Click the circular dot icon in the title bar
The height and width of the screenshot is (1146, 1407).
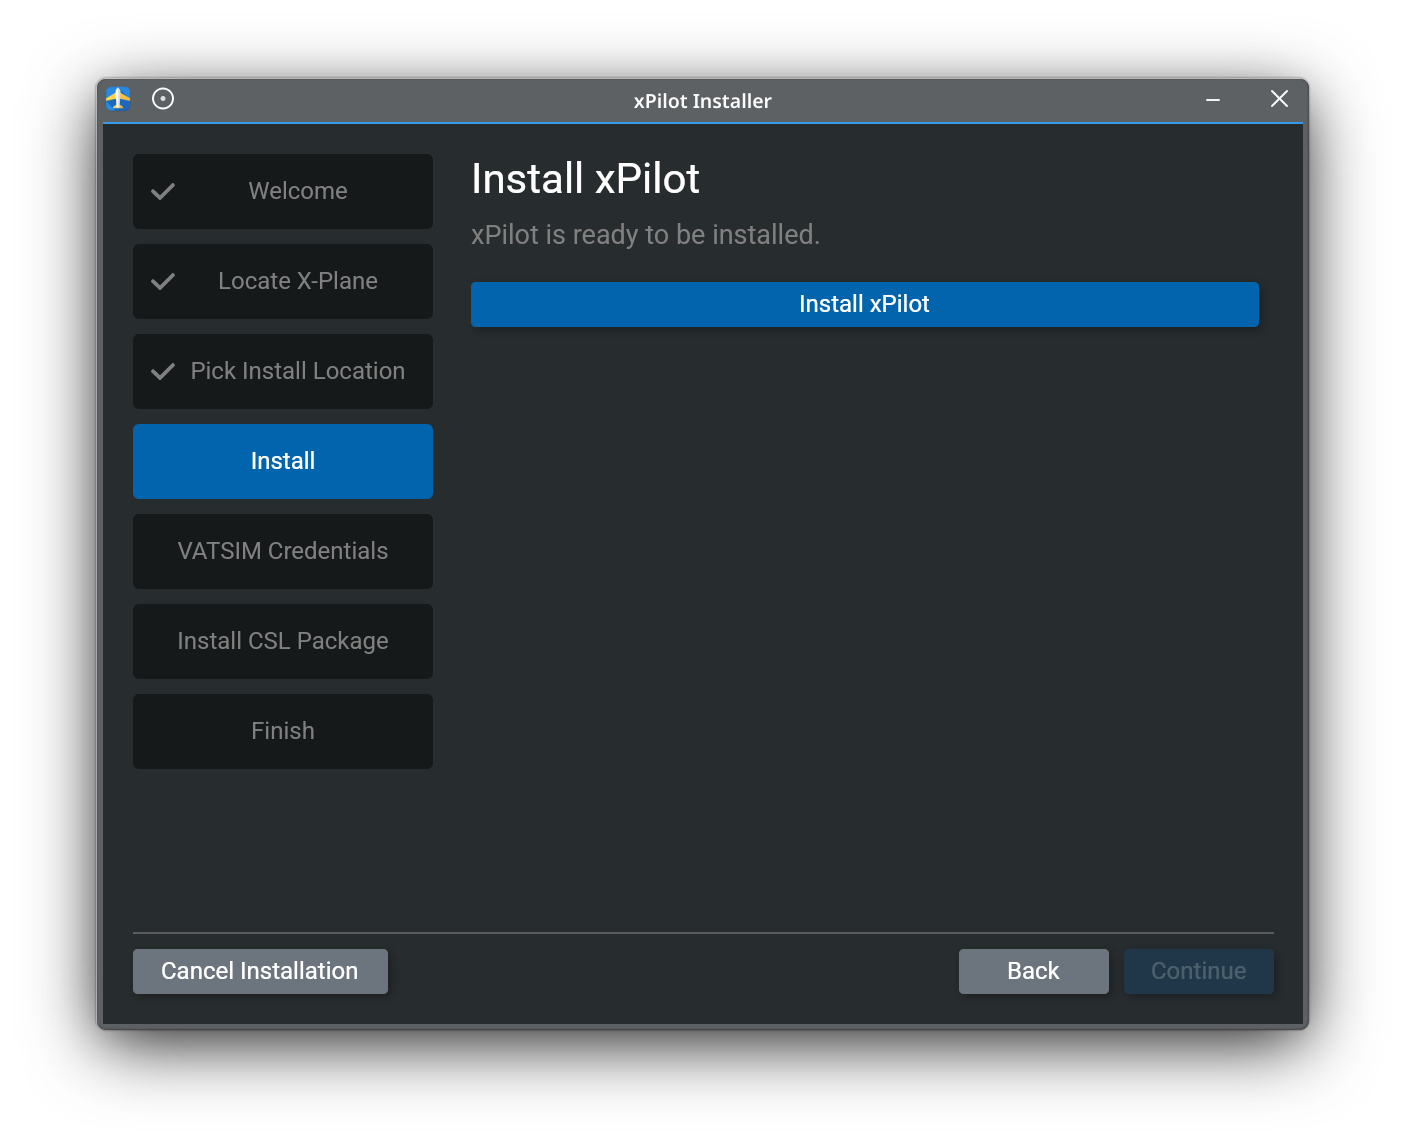(162, 99)
